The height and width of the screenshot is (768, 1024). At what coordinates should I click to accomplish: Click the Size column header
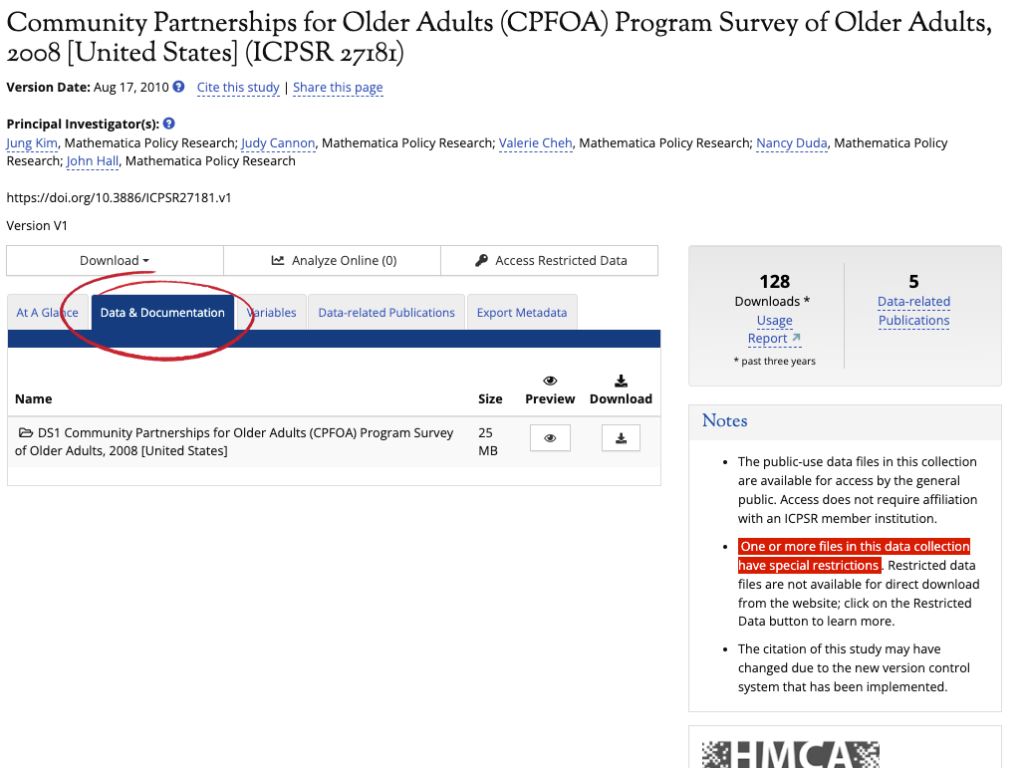pyautogui.click(x=490, y=399)
